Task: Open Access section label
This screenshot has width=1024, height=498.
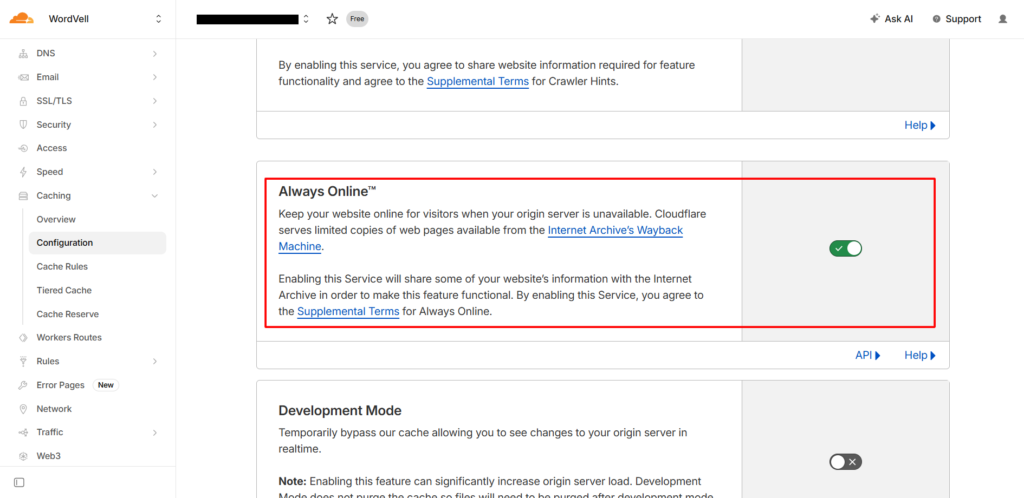Action: point(52,148)
